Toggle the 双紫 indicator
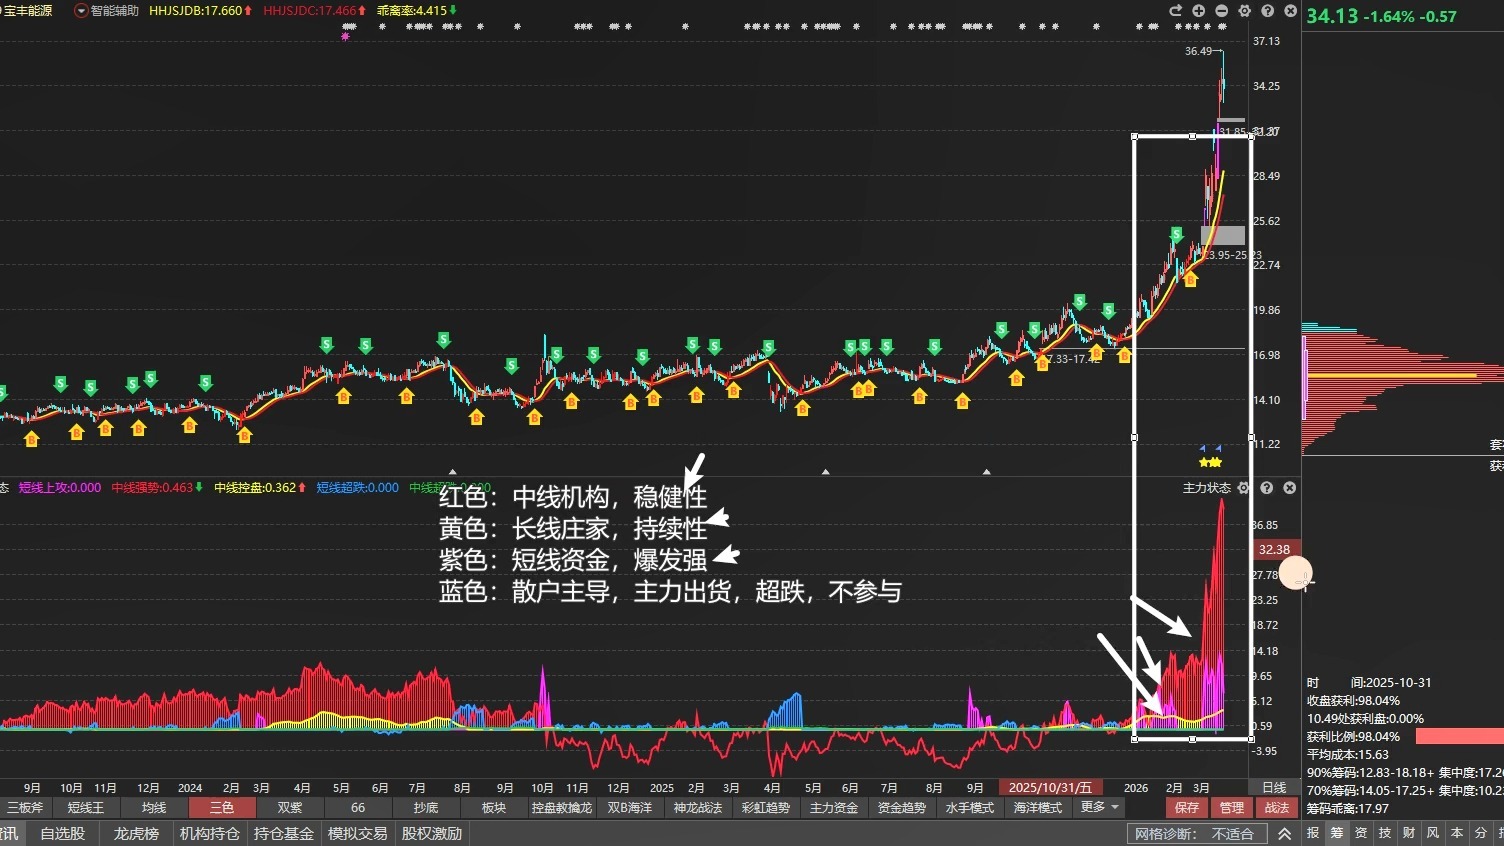The image size is (1504, 846). pyautogui.click(x=289, y=807)
